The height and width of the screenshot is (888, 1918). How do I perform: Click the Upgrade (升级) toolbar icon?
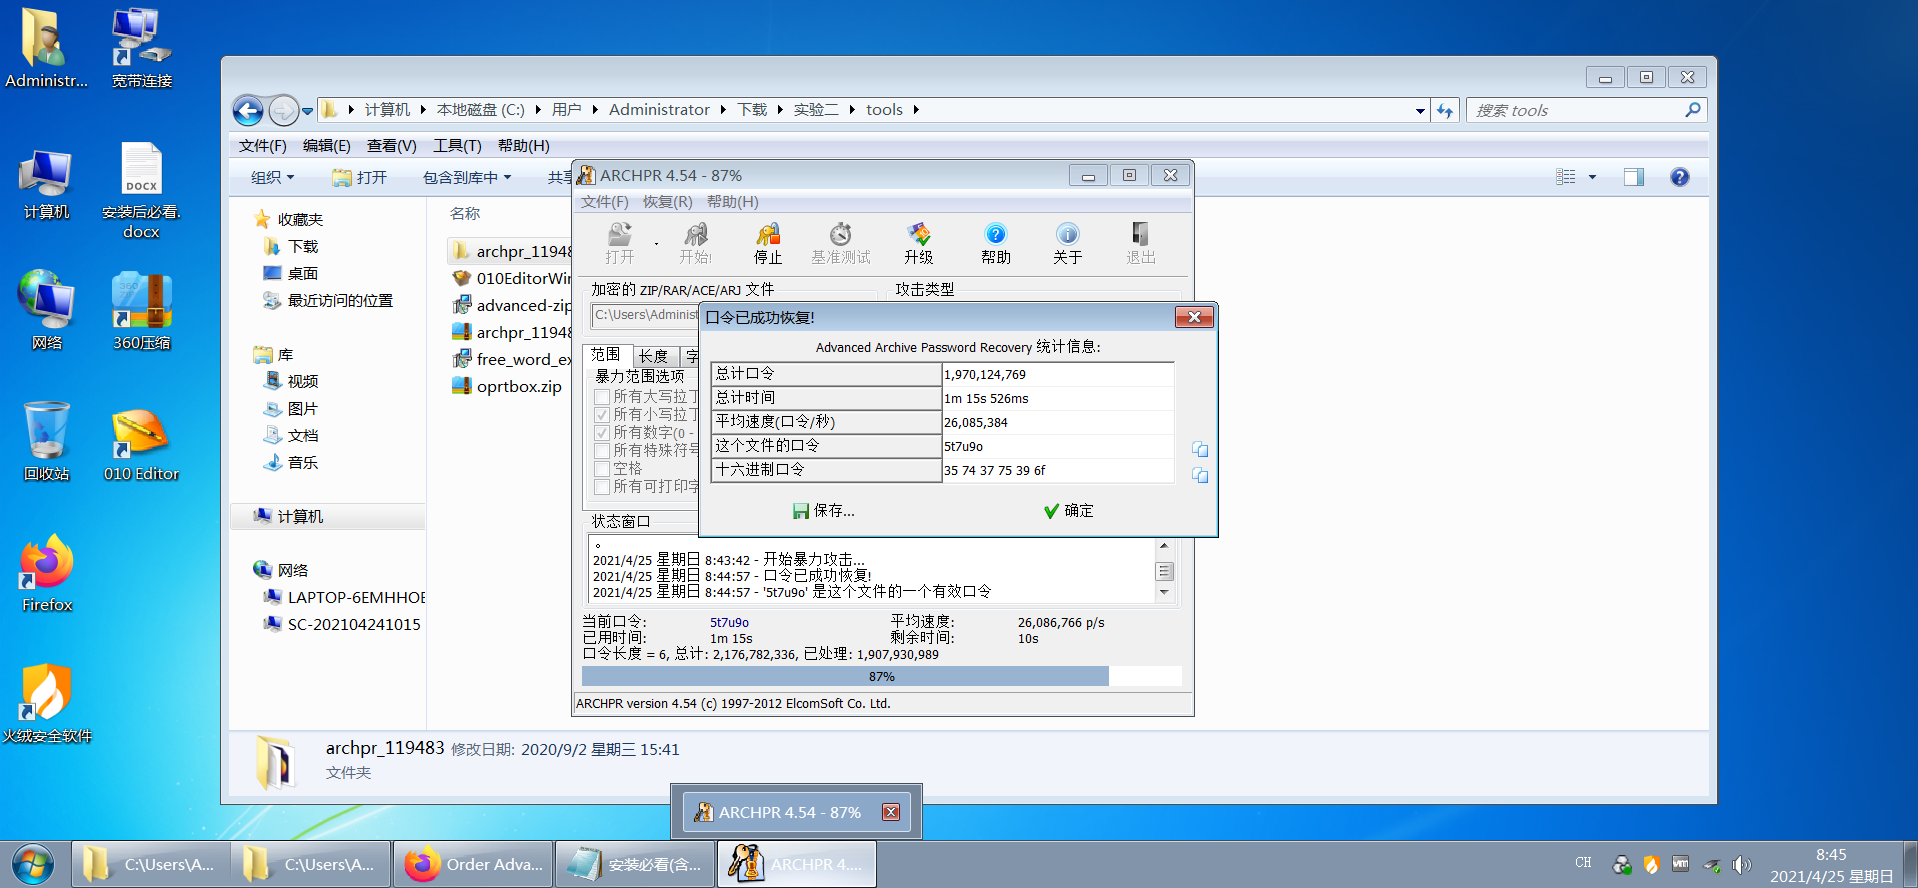click(x=918, y=243)
